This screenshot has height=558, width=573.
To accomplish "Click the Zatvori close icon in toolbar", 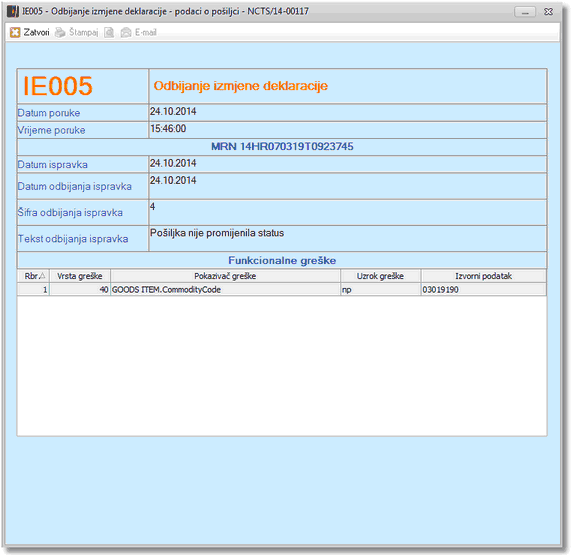I will point(15,33).
